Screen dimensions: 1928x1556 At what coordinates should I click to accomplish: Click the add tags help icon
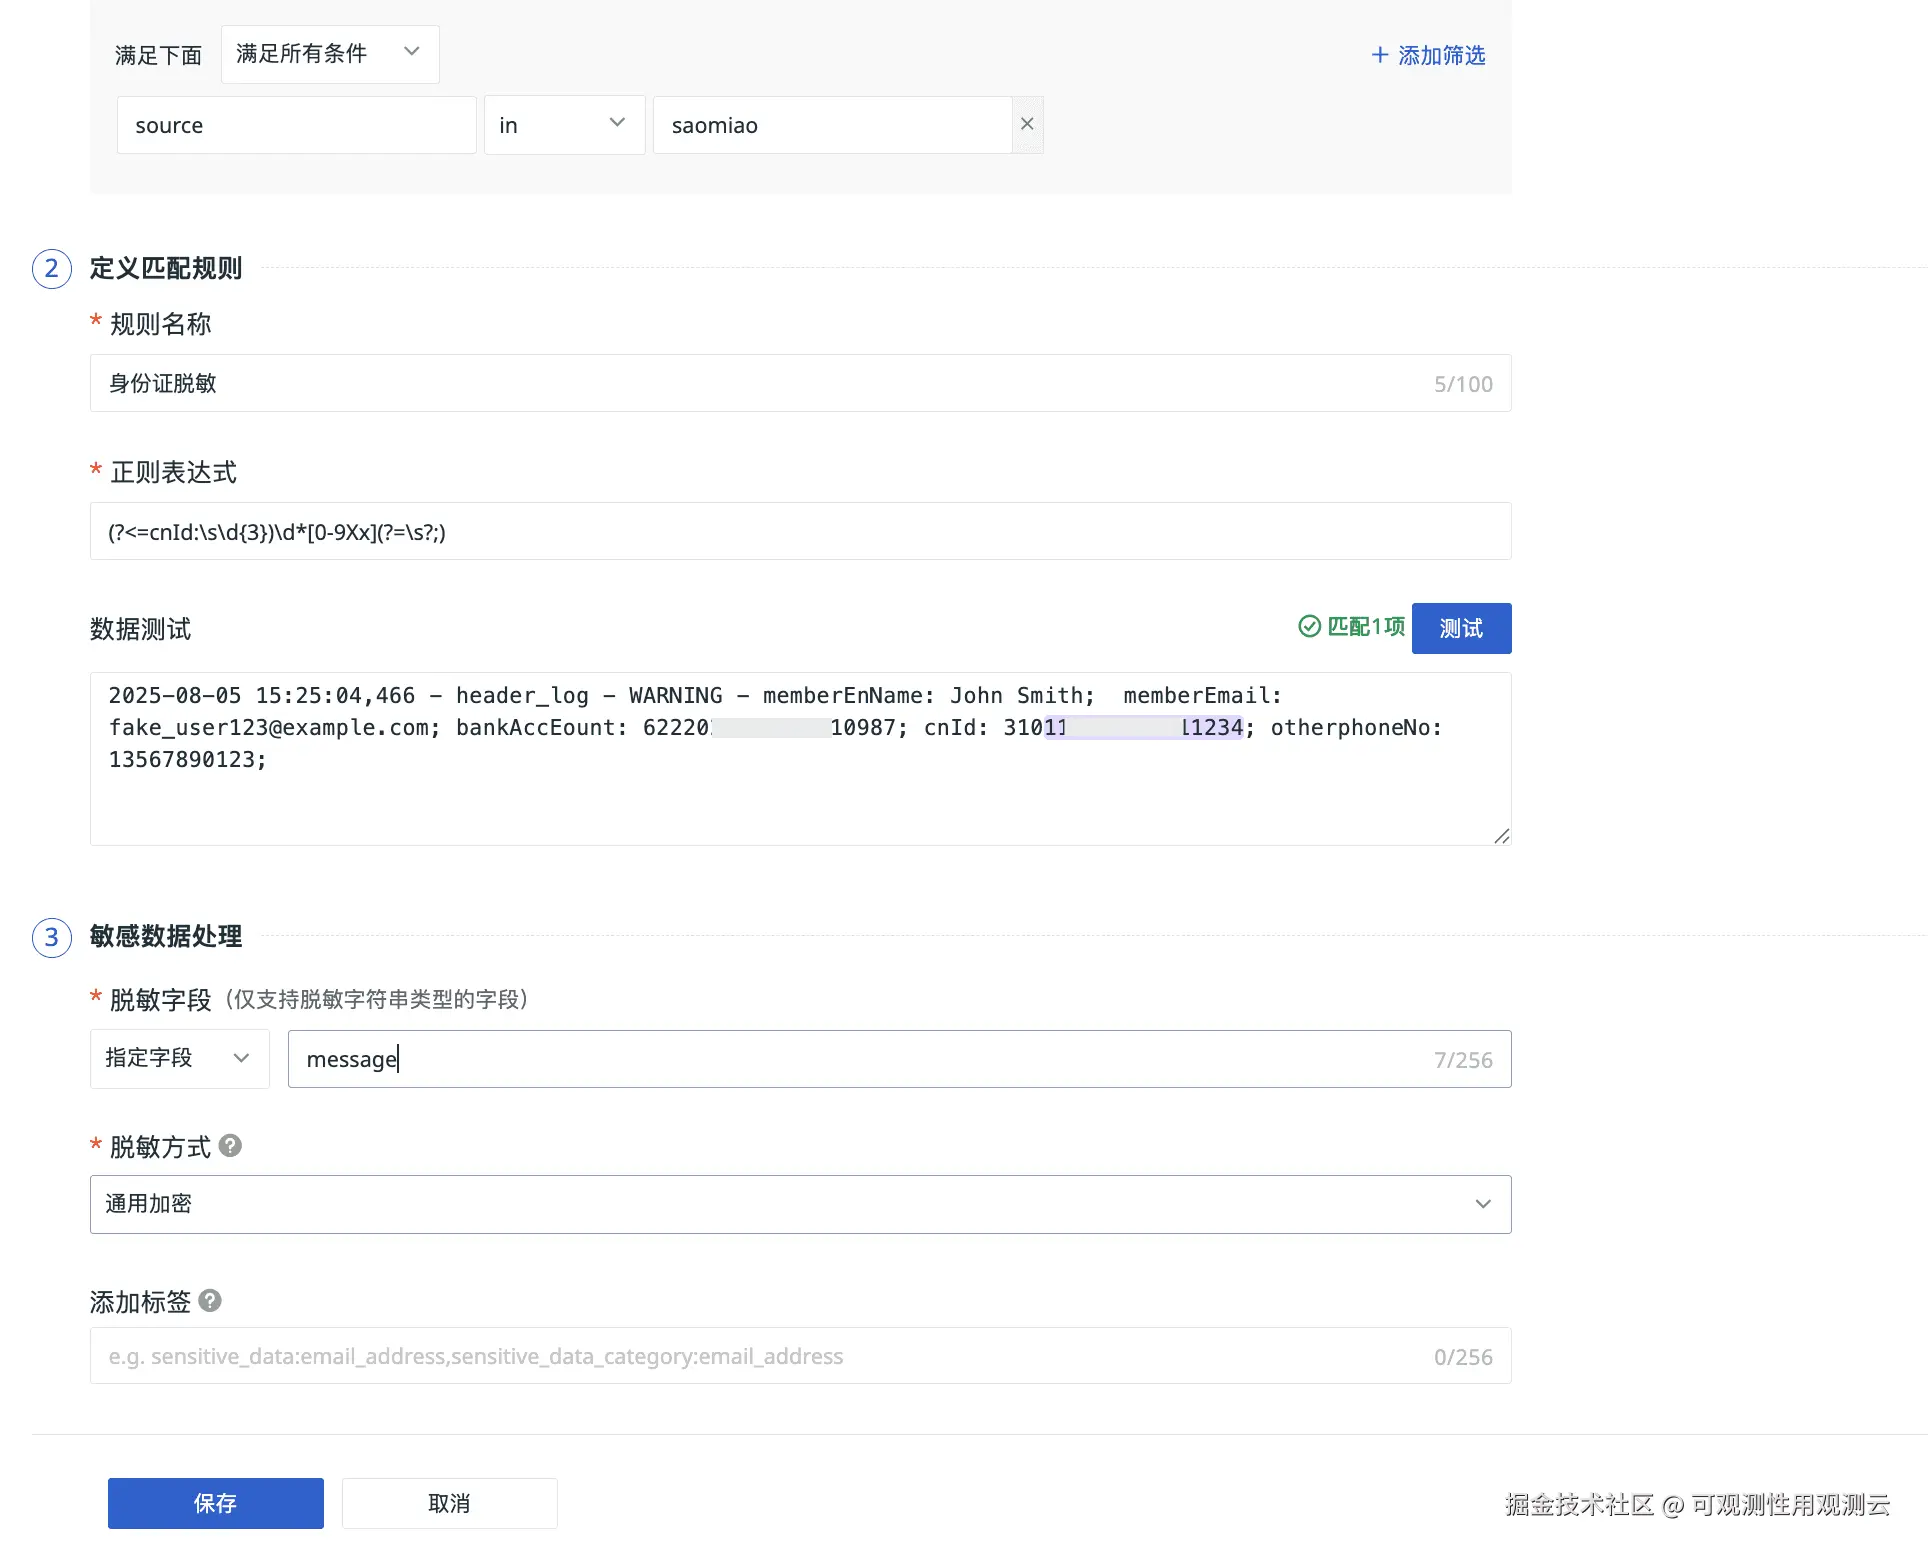pyautogui.click(x=210, y=1301)
